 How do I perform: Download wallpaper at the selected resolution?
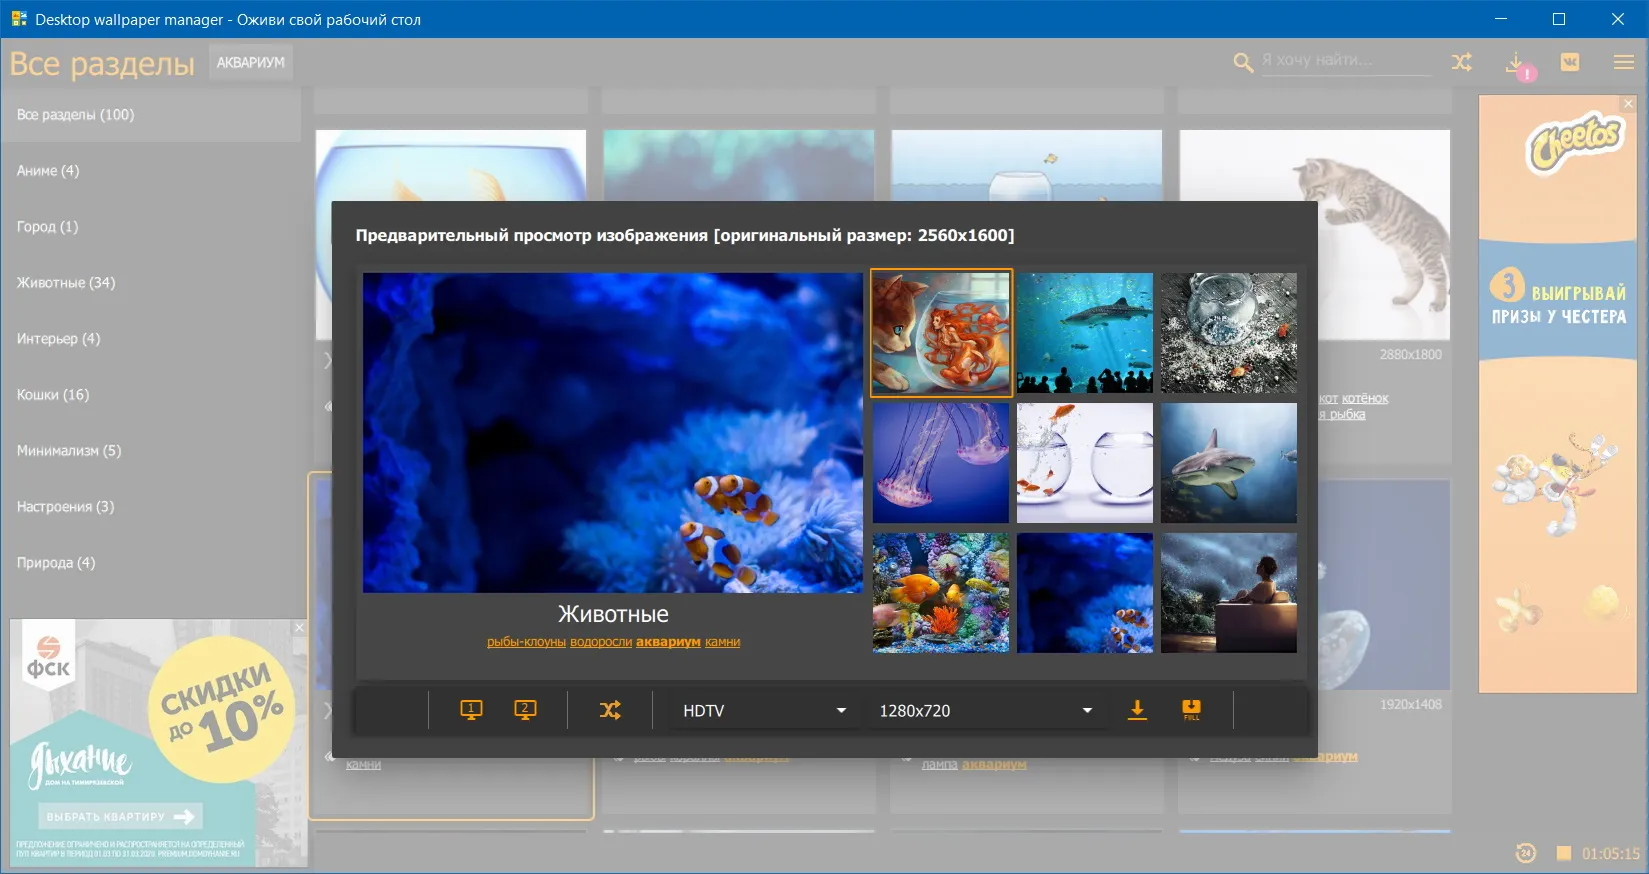pyautogui.click(x=1137, y=710)
